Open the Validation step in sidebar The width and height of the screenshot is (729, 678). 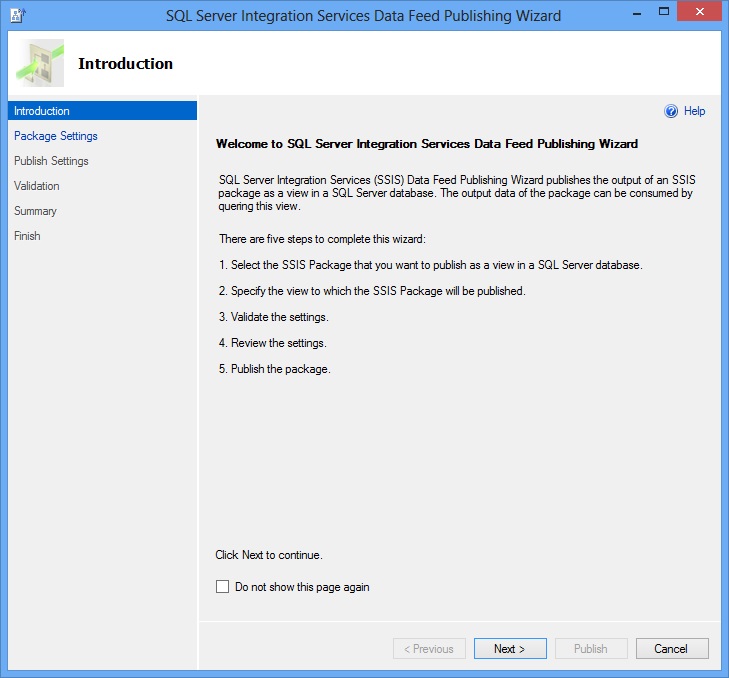point(37,186)
